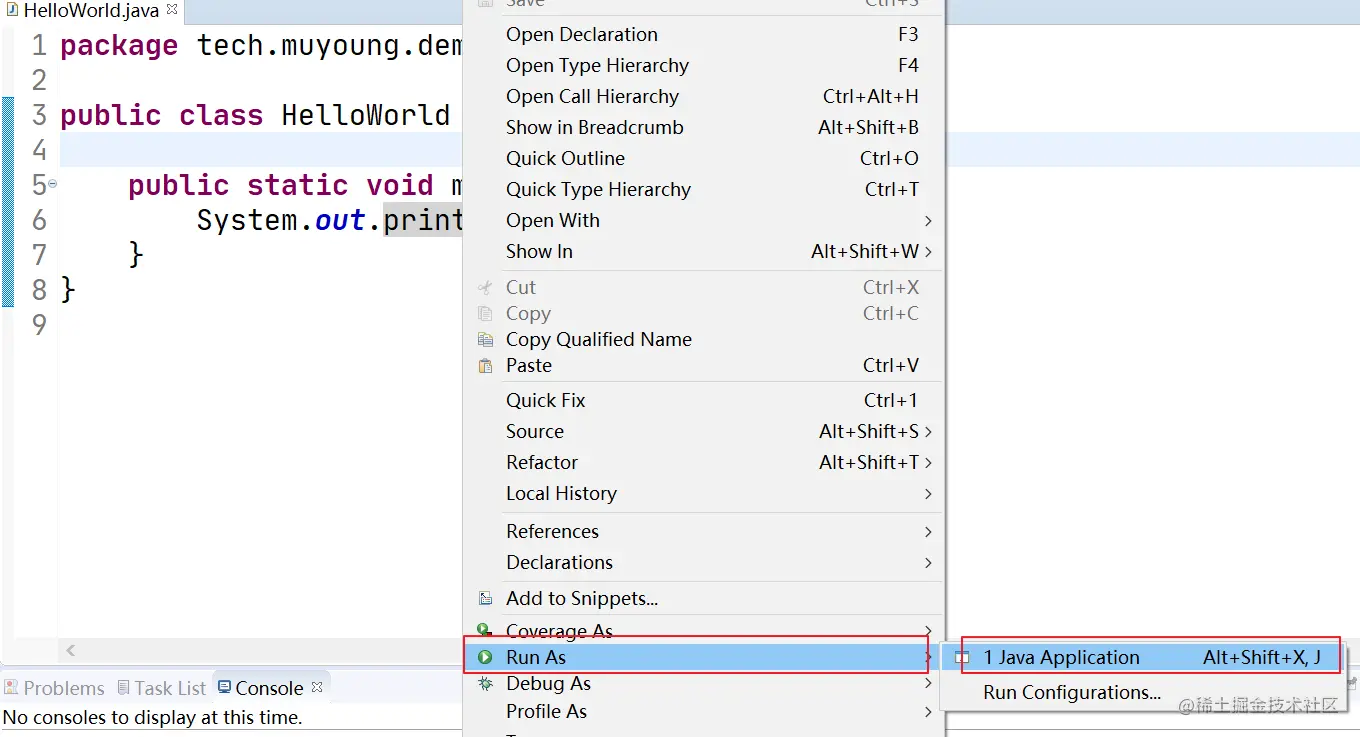This screenshot has width=1360, height=737.
Task: Click the 'void' keyword on line 5
Action: [x=400, y=185]
